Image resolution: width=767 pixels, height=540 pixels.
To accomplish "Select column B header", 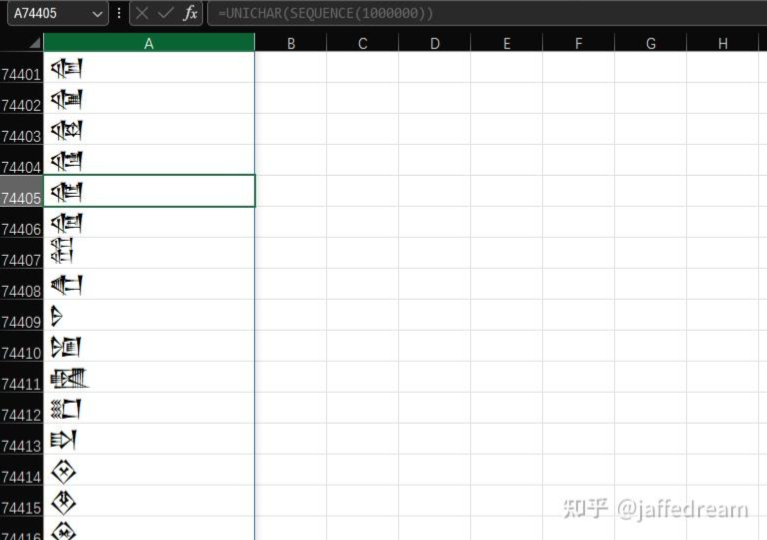I will click(x=290, y=43).
